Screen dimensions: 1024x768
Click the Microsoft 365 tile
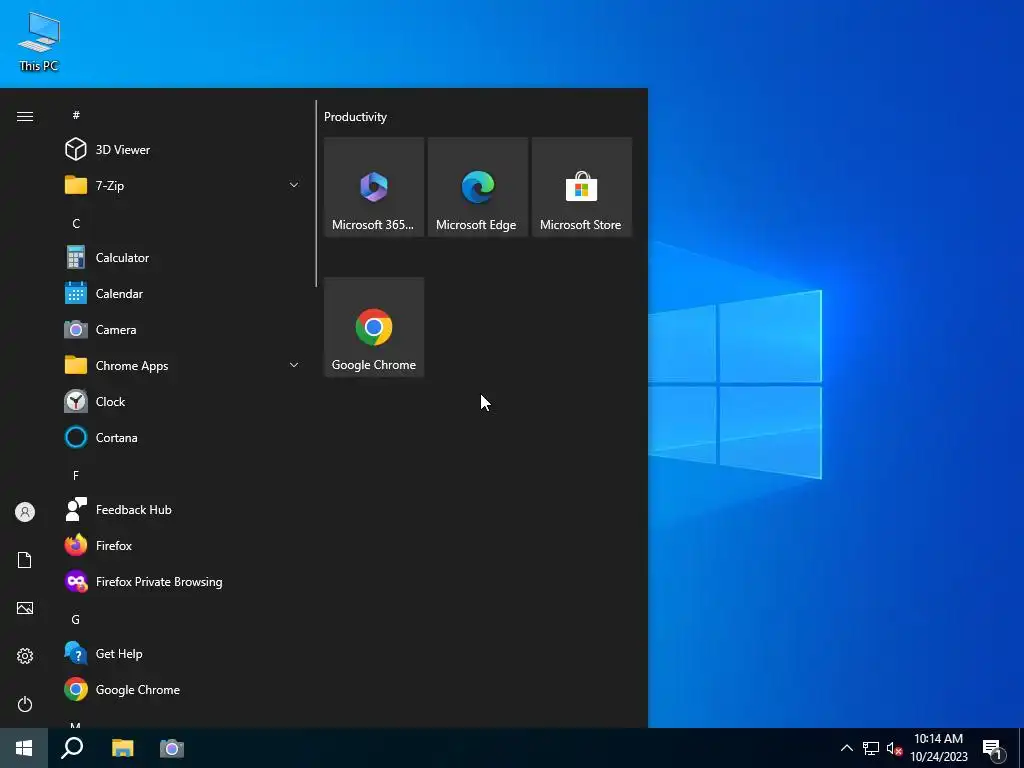[x=374, y=187]
